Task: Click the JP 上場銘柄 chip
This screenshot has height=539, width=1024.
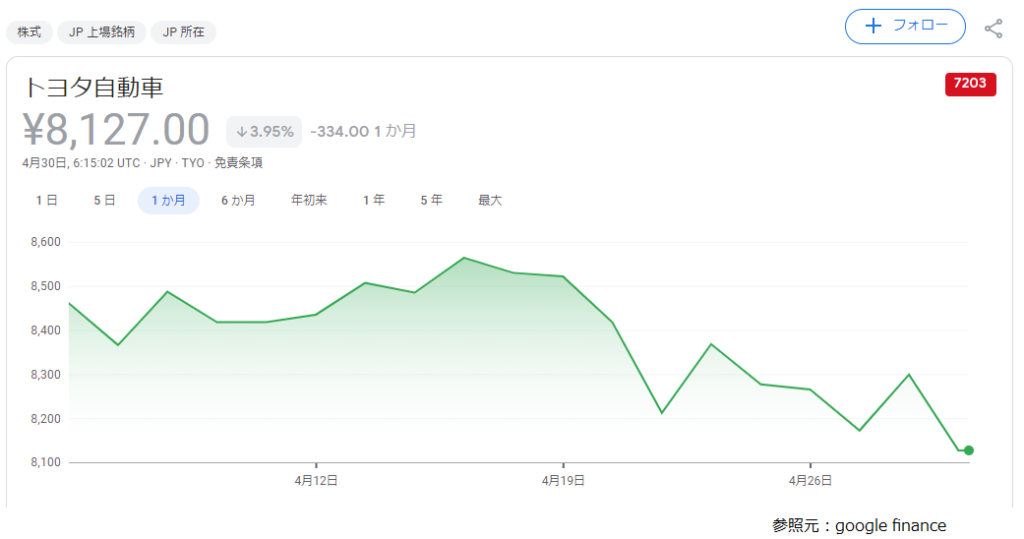Action: [x=102, y=32]
